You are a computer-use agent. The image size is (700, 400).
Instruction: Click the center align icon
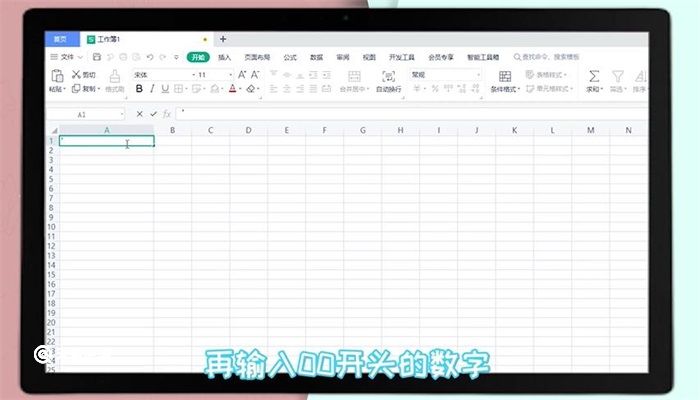pyautogui.click(x=287, y=89)
